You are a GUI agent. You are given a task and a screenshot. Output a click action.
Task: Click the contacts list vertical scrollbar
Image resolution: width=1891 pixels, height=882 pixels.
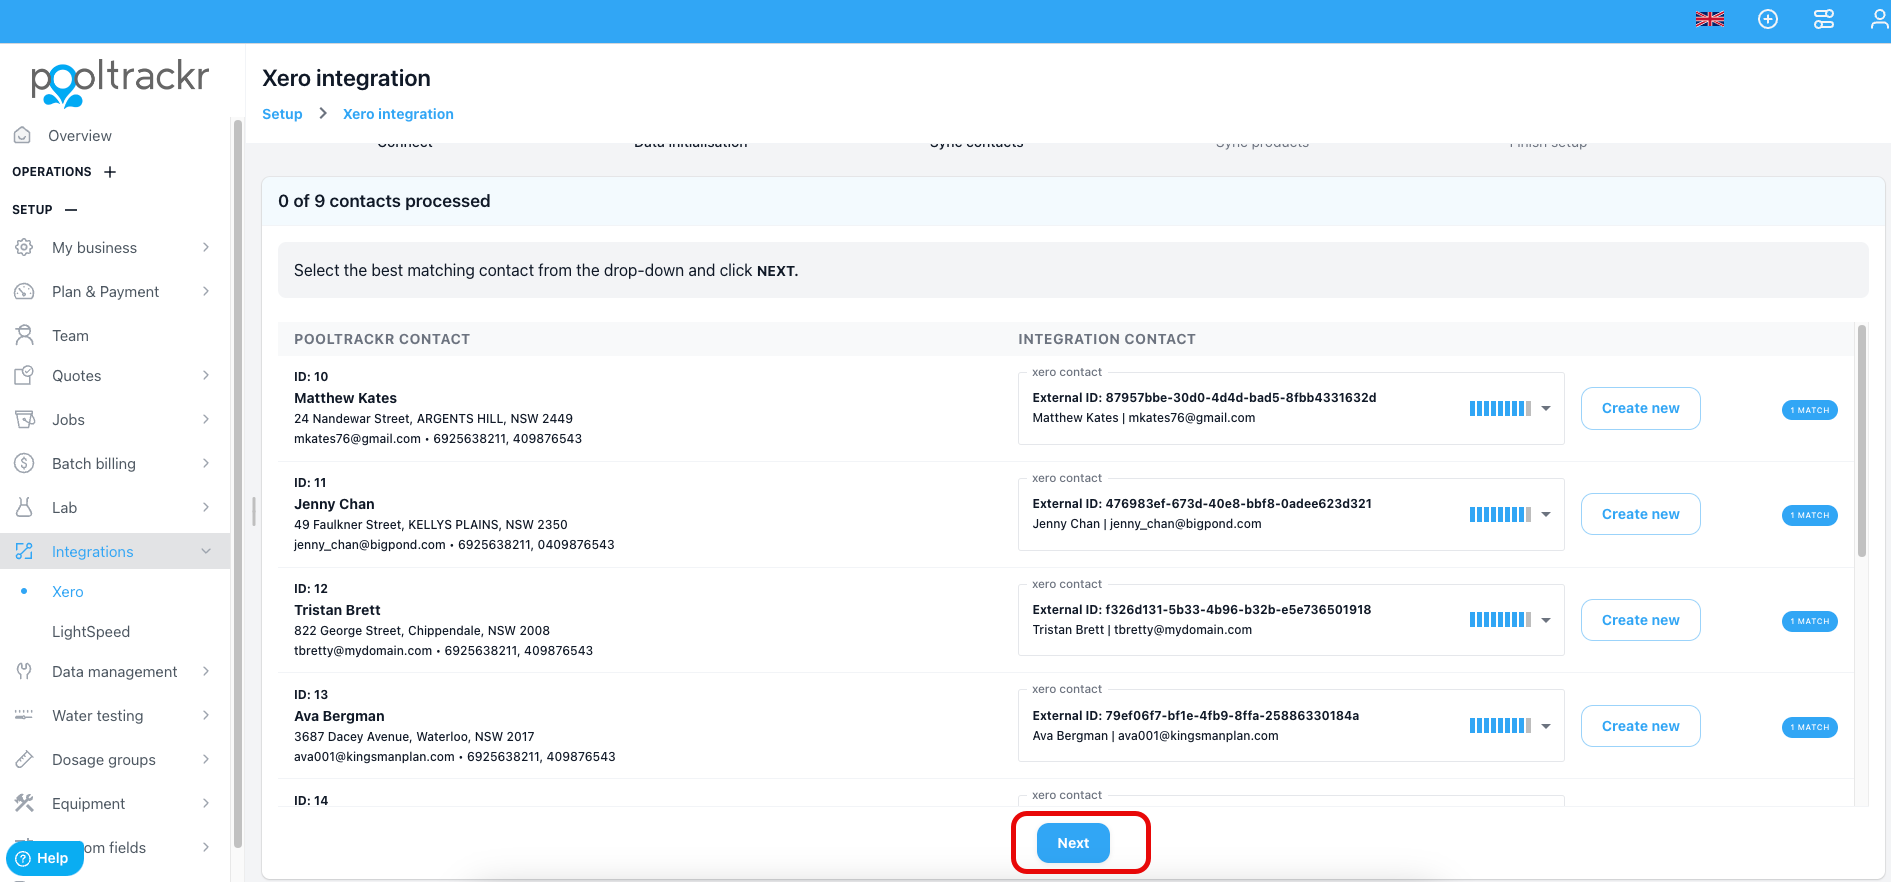[1862, 440]
